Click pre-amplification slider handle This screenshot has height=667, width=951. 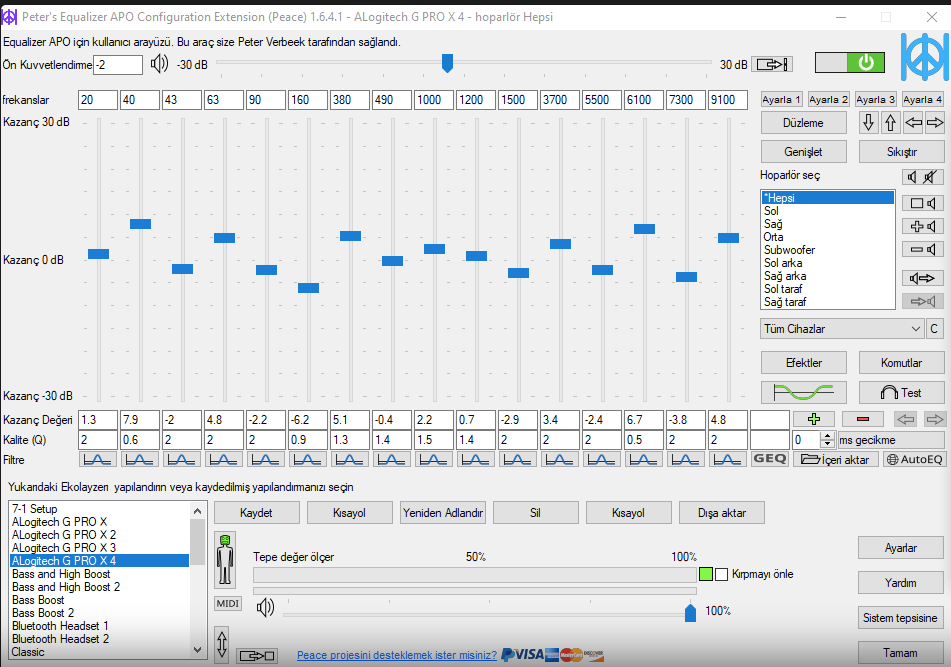coord(447,62)
